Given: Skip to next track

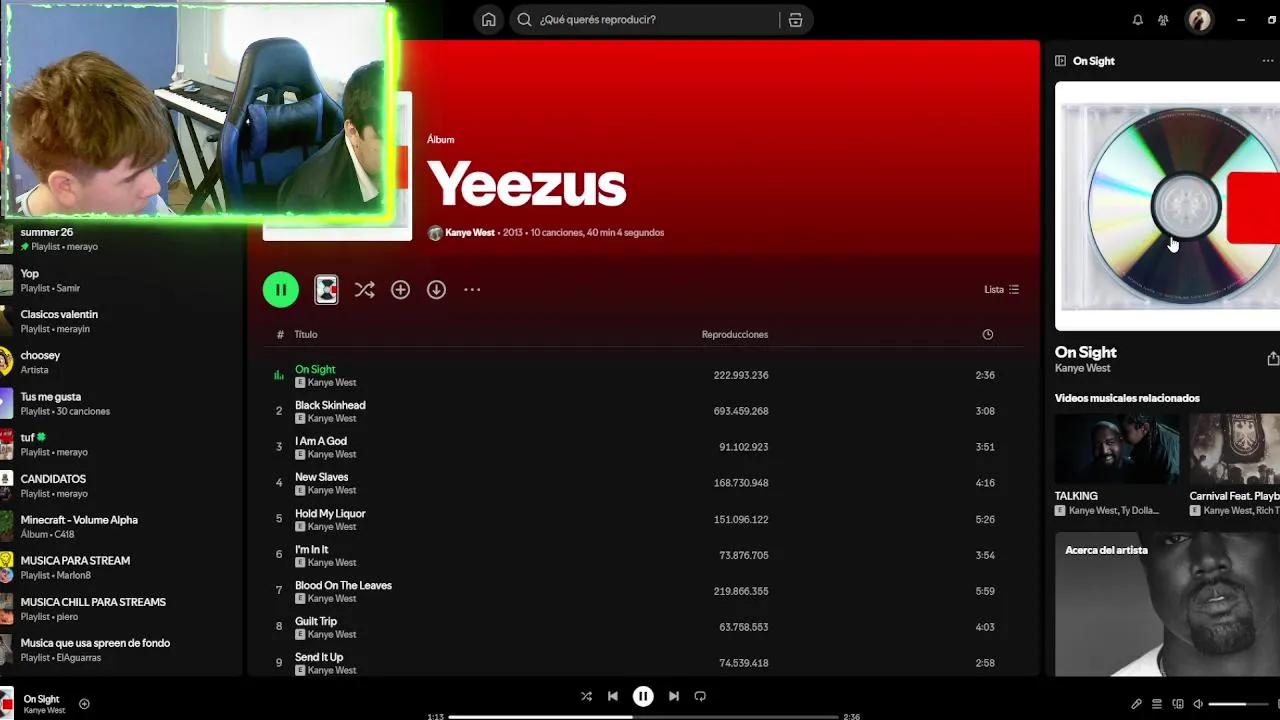Looking at the screenshot, I should pyautogui.click(x=673, y=696).
